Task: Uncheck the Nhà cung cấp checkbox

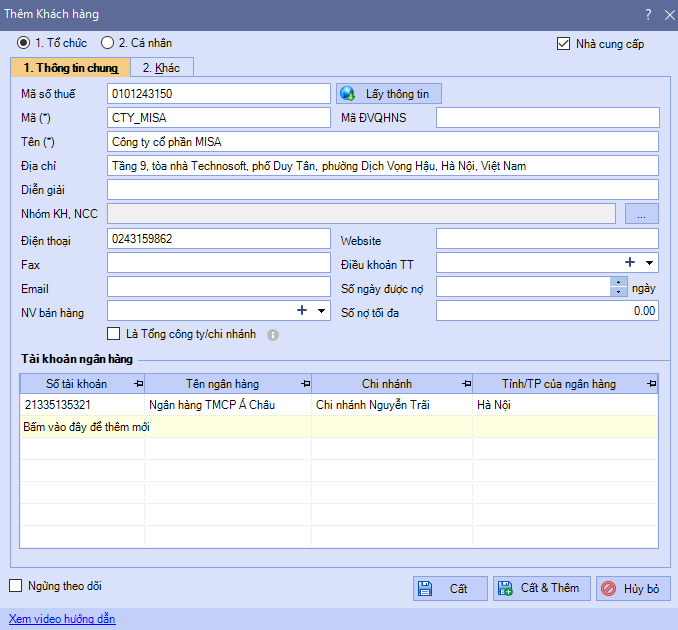Action: 564,44
